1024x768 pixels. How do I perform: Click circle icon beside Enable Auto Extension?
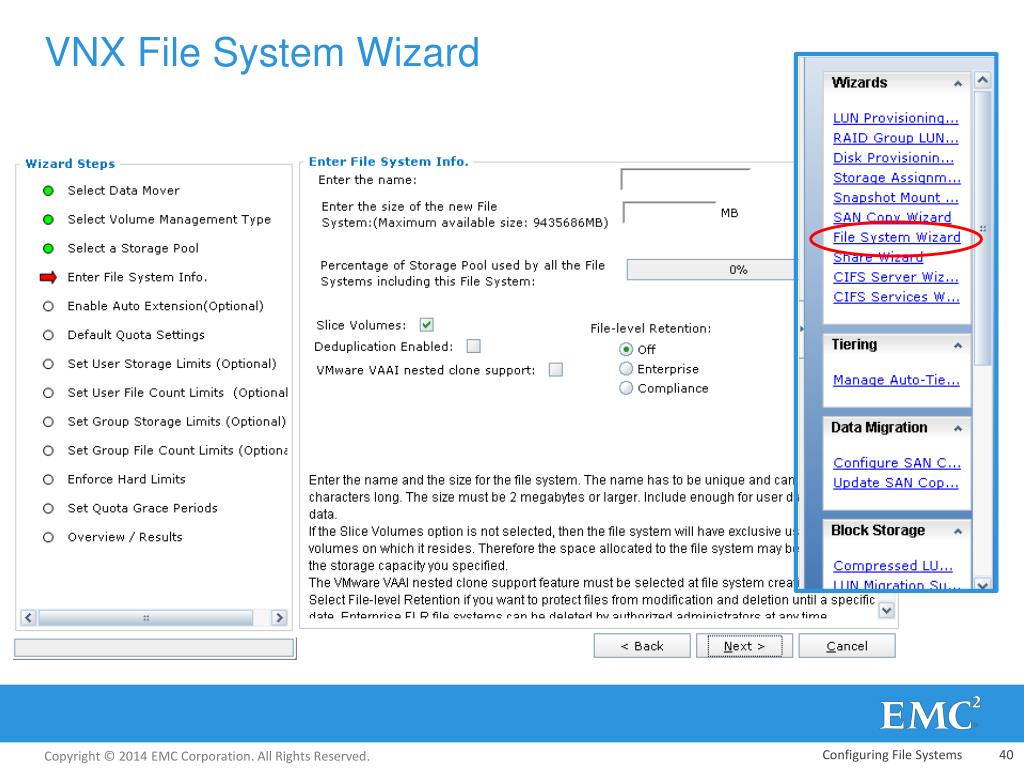click(x=48, y=306)
